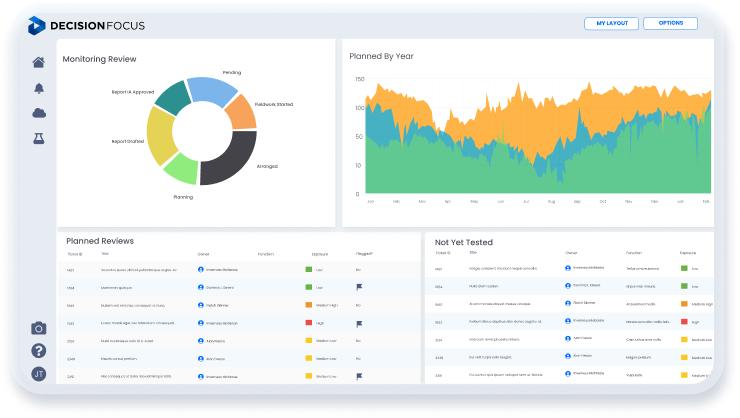Screen dimensions: 740x418
Task: Click the flag in the Medium Low row
Action: (359, 376)
